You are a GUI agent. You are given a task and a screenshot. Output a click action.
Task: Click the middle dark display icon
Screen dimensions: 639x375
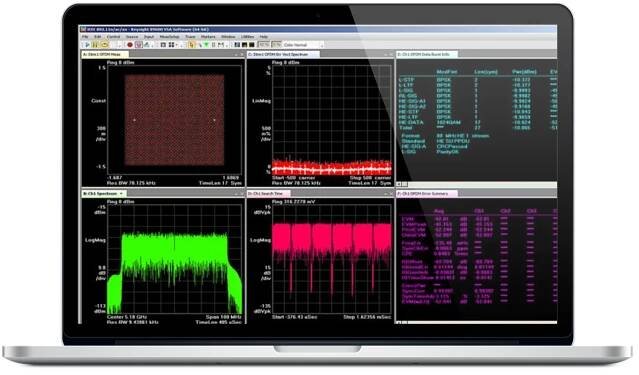[x=245, y=45]
